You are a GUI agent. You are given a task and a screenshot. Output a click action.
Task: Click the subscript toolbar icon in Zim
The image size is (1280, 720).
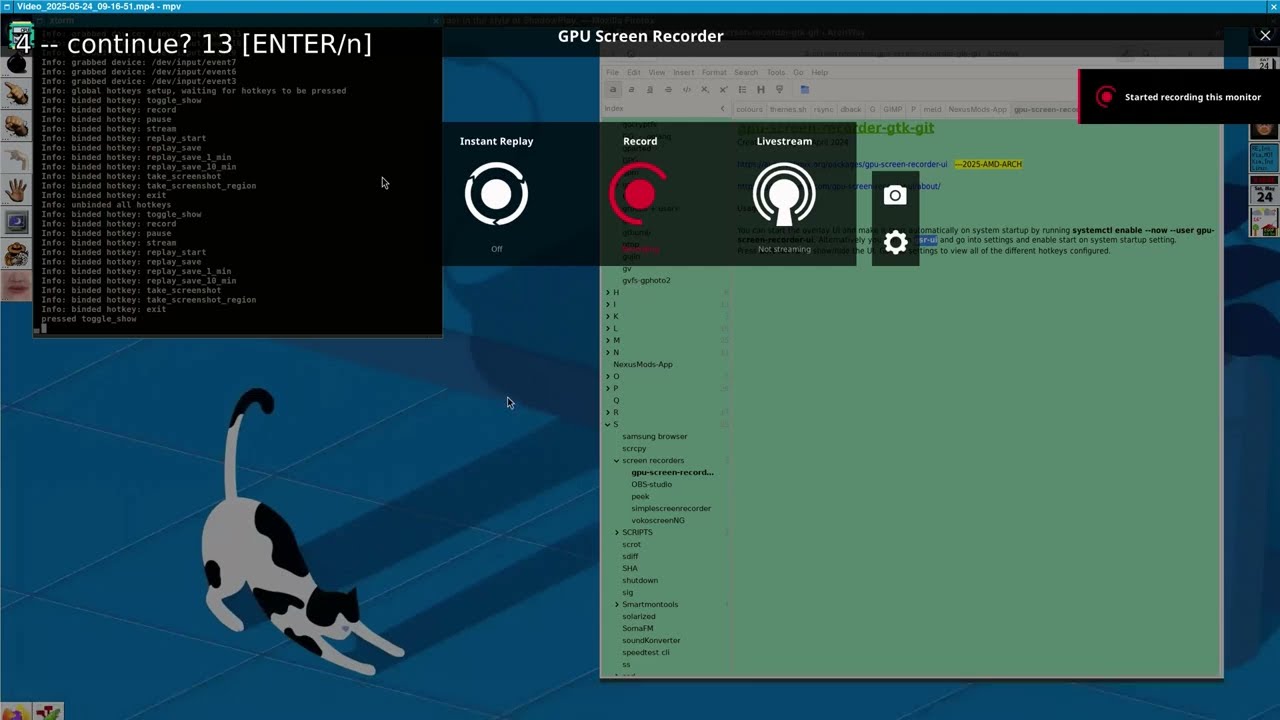click(705, 89)
